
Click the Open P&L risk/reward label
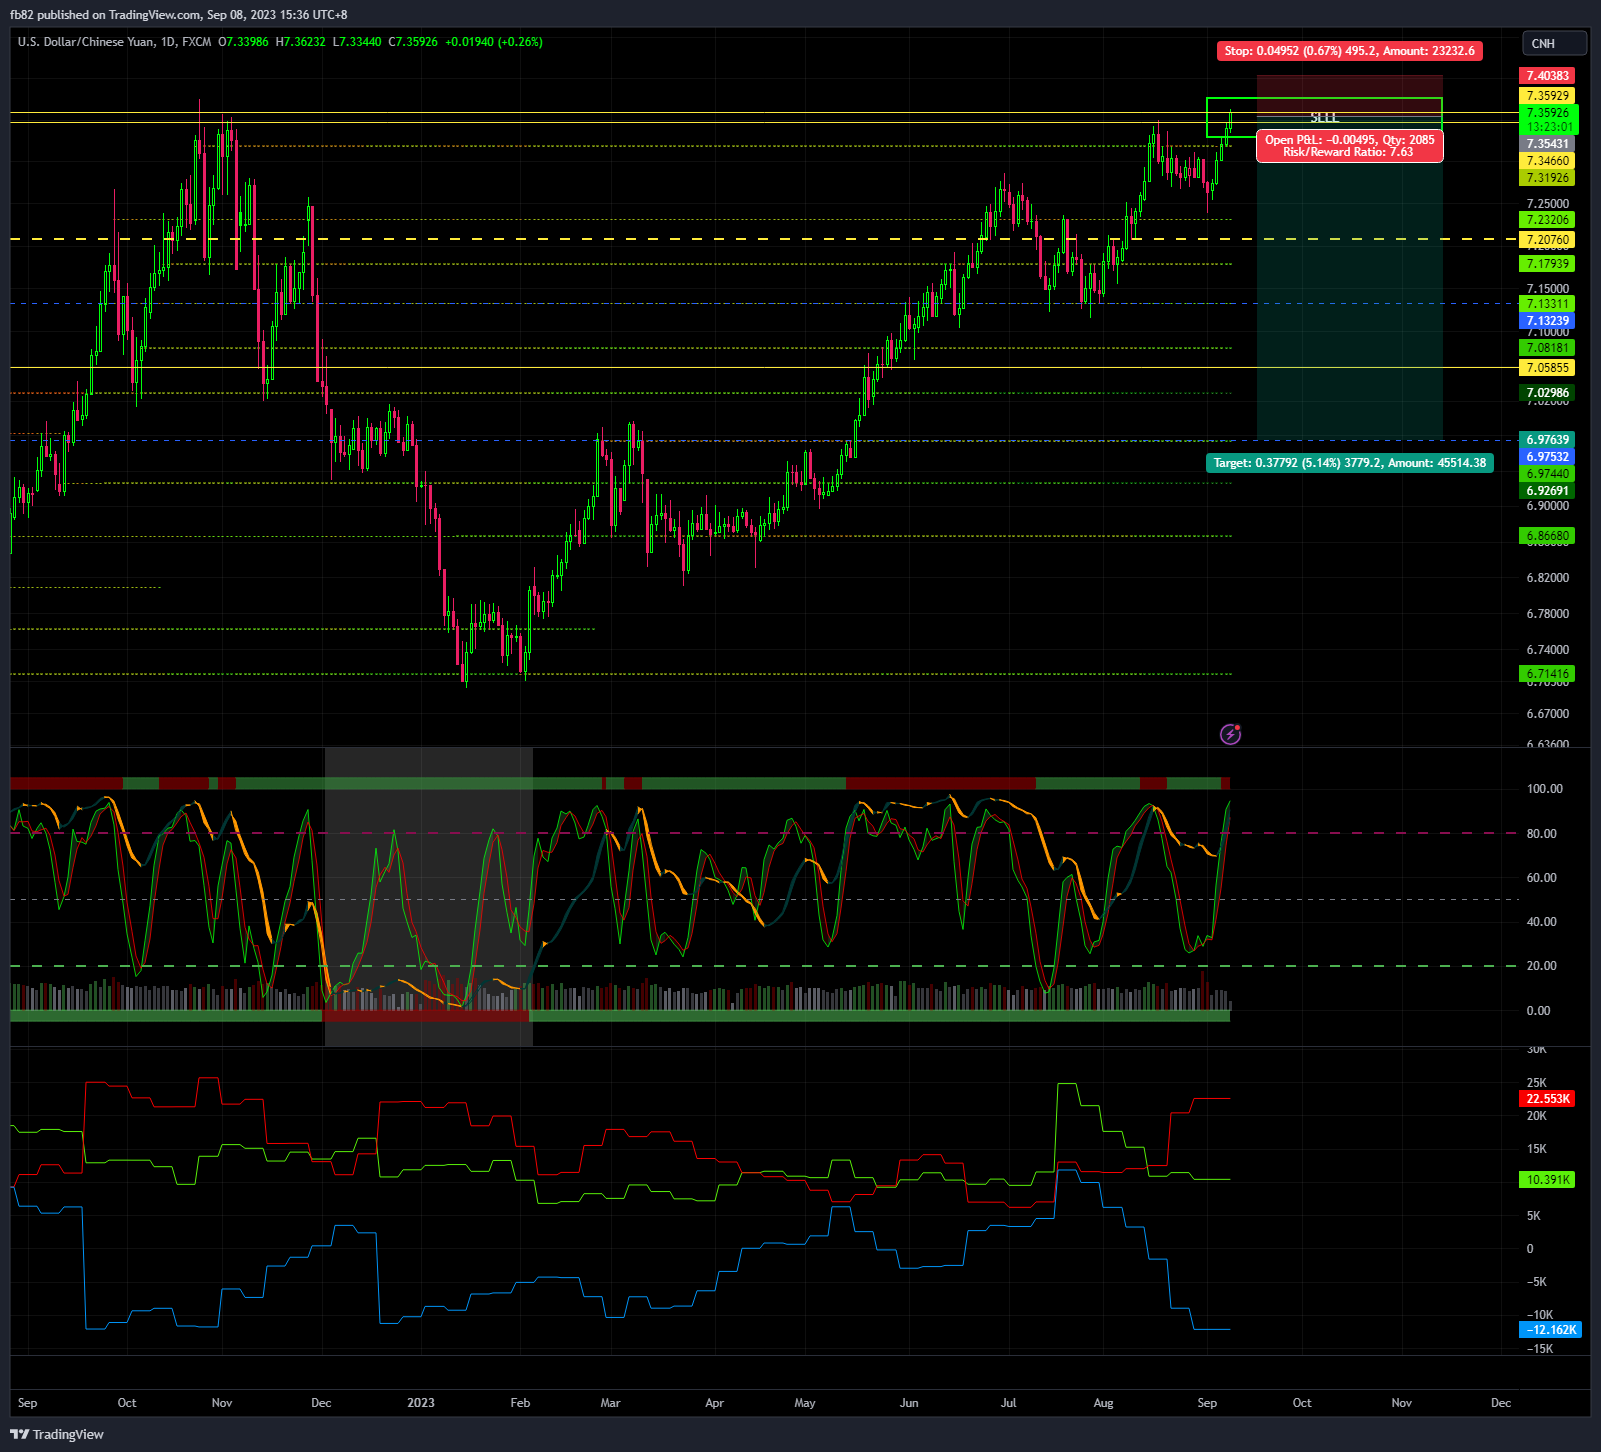pos(1349,146)
